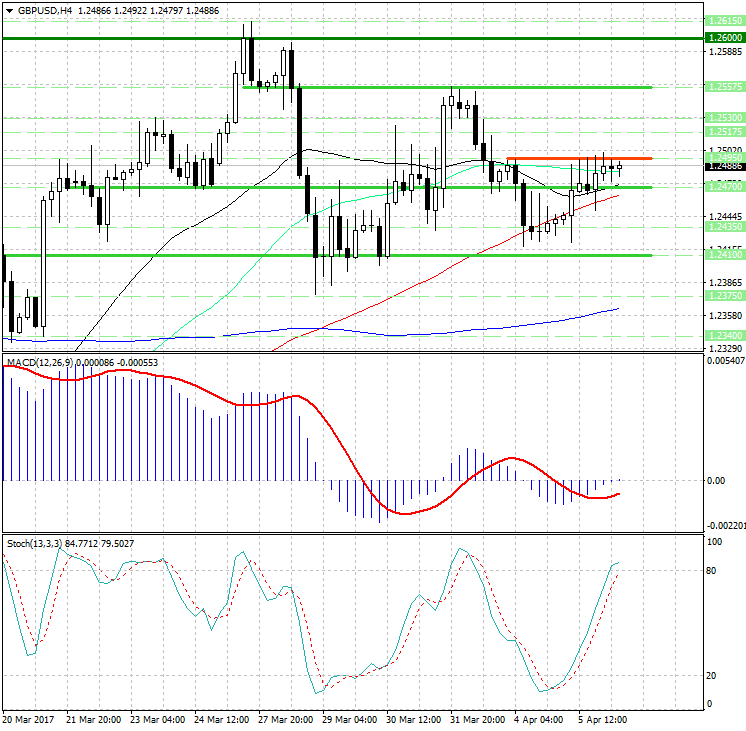746x731 pixels.
Task: Click the 1.25575 price level label
Action: tap(724, 87)
